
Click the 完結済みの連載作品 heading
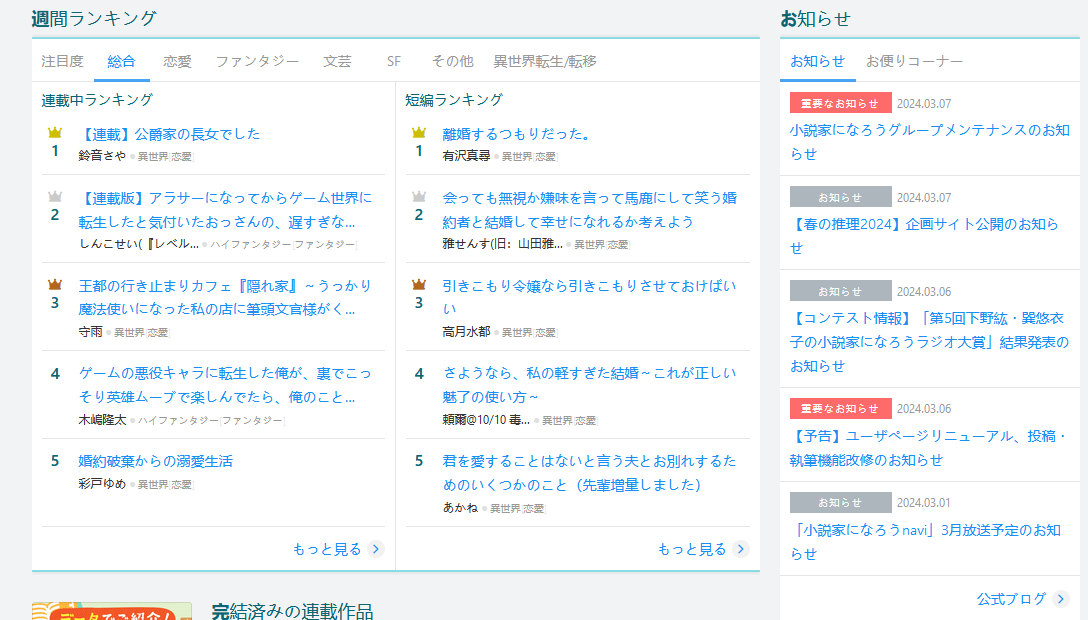point(292,611)
